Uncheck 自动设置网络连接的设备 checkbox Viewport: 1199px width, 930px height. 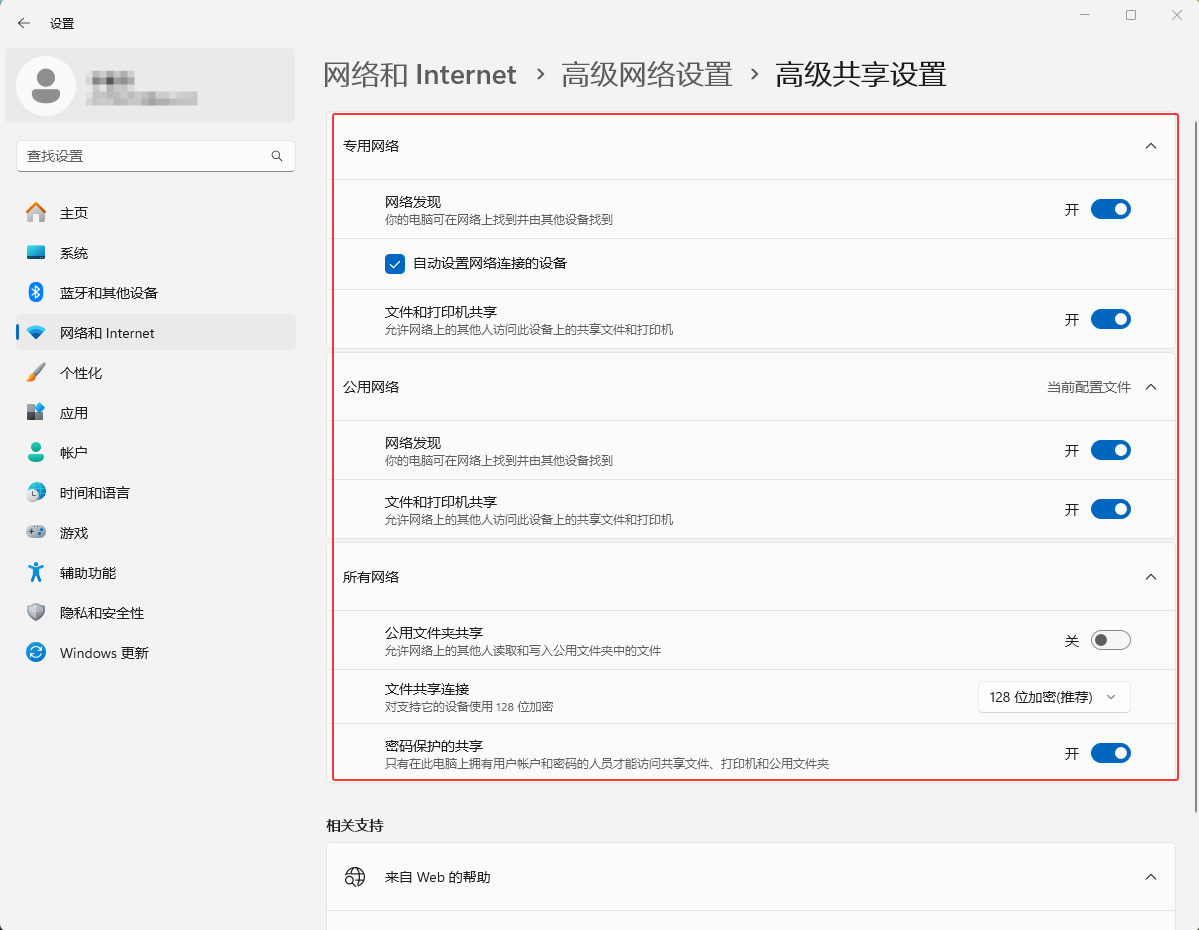click(x=394, y=264)
